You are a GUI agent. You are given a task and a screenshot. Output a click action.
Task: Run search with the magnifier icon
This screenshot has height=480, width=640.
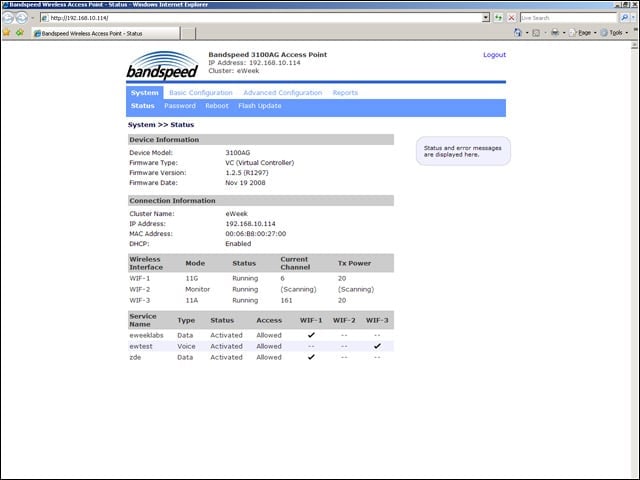(x=624, y=18)
